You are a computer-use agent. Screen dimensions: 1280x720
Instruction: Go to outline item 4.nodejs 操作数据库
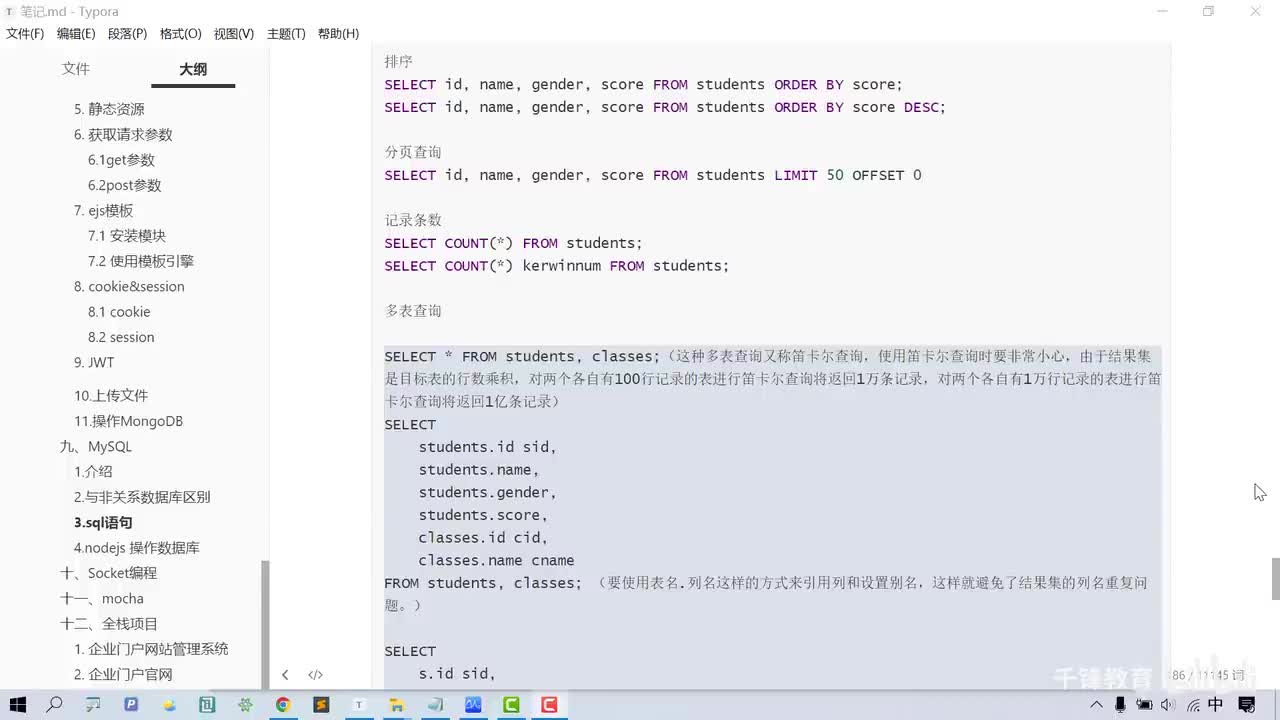(137, 548)
